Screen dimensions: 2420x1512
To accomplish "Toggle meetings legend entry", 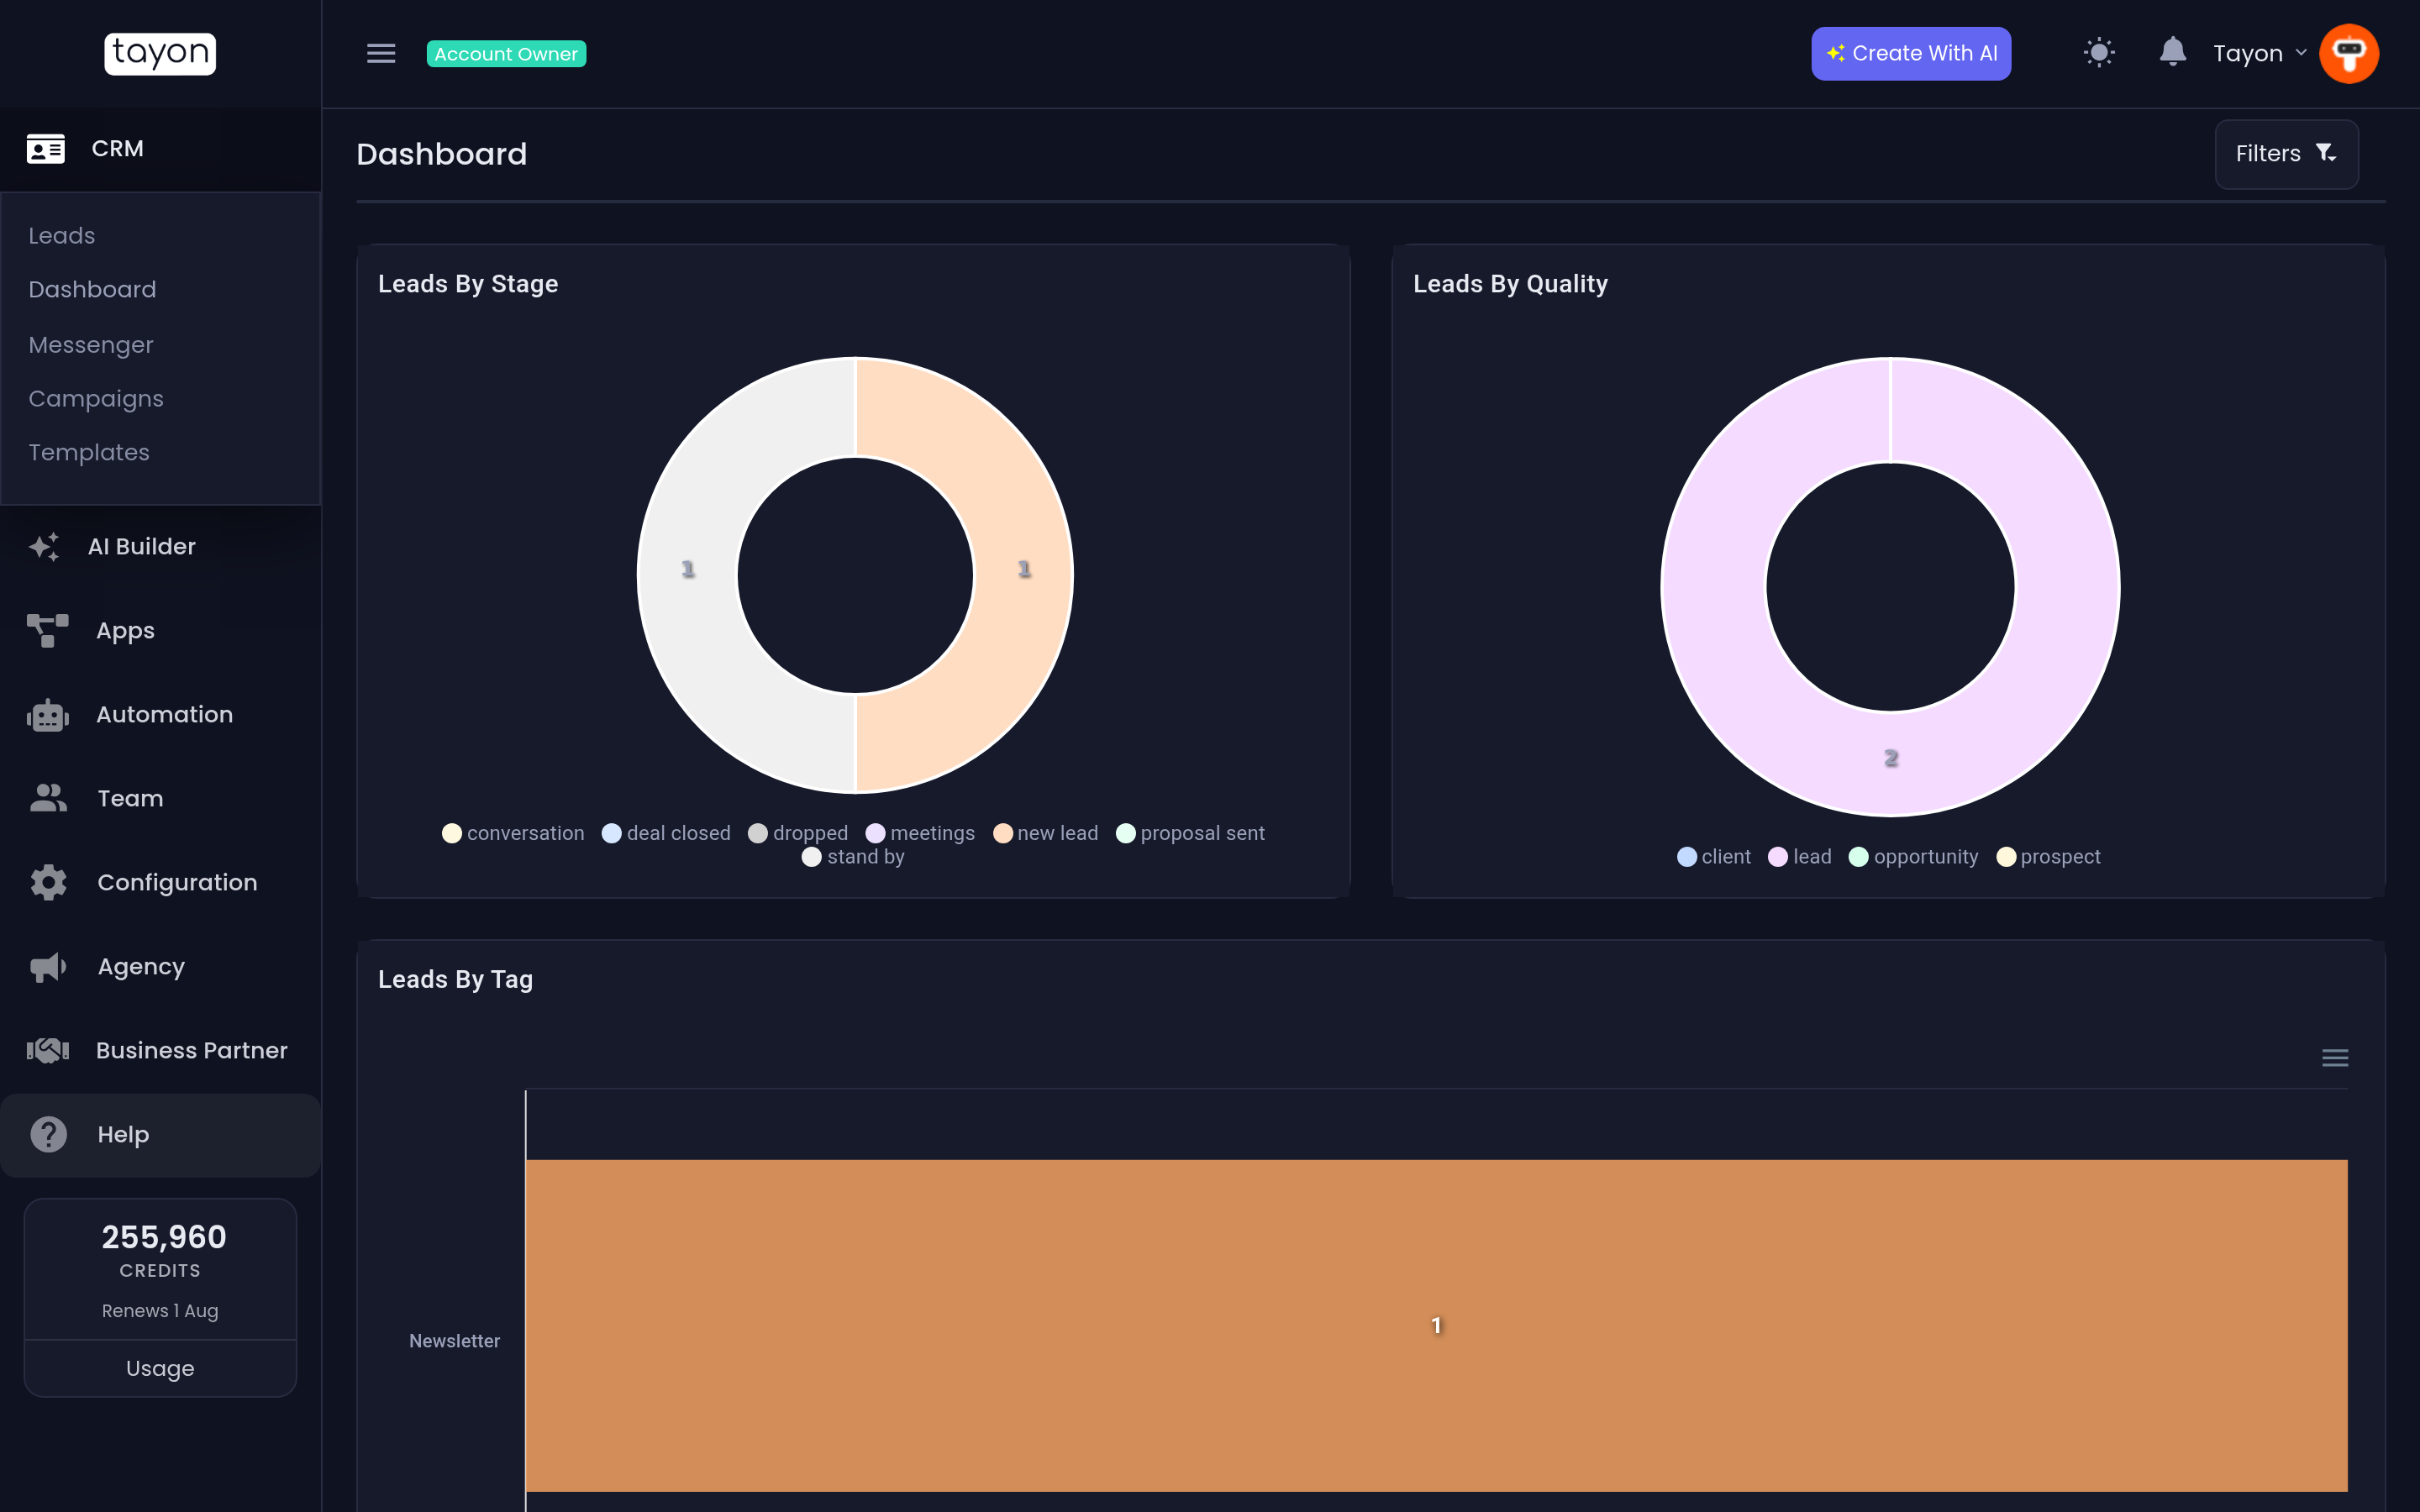I will pos(920,833).
